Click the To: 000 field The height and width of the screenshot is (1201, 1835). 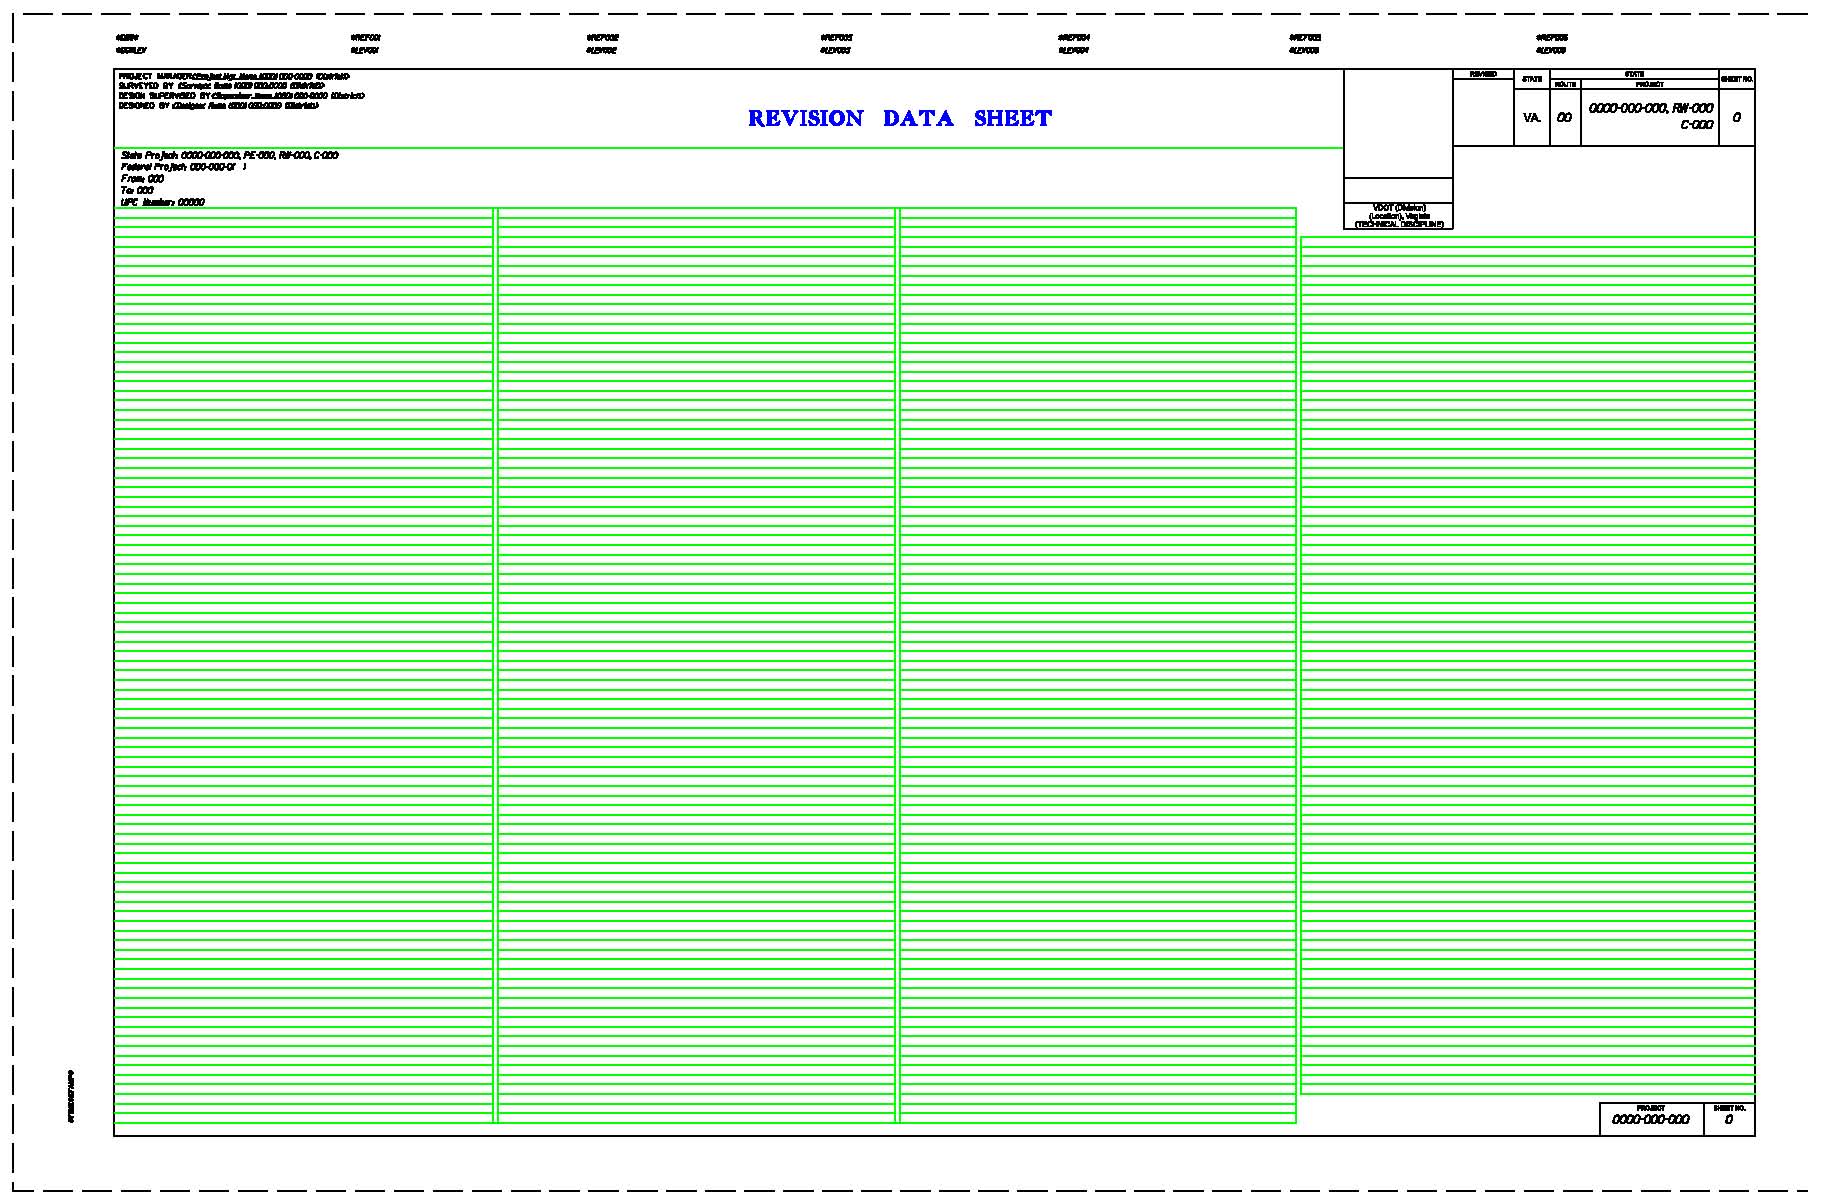coord(137,190)
